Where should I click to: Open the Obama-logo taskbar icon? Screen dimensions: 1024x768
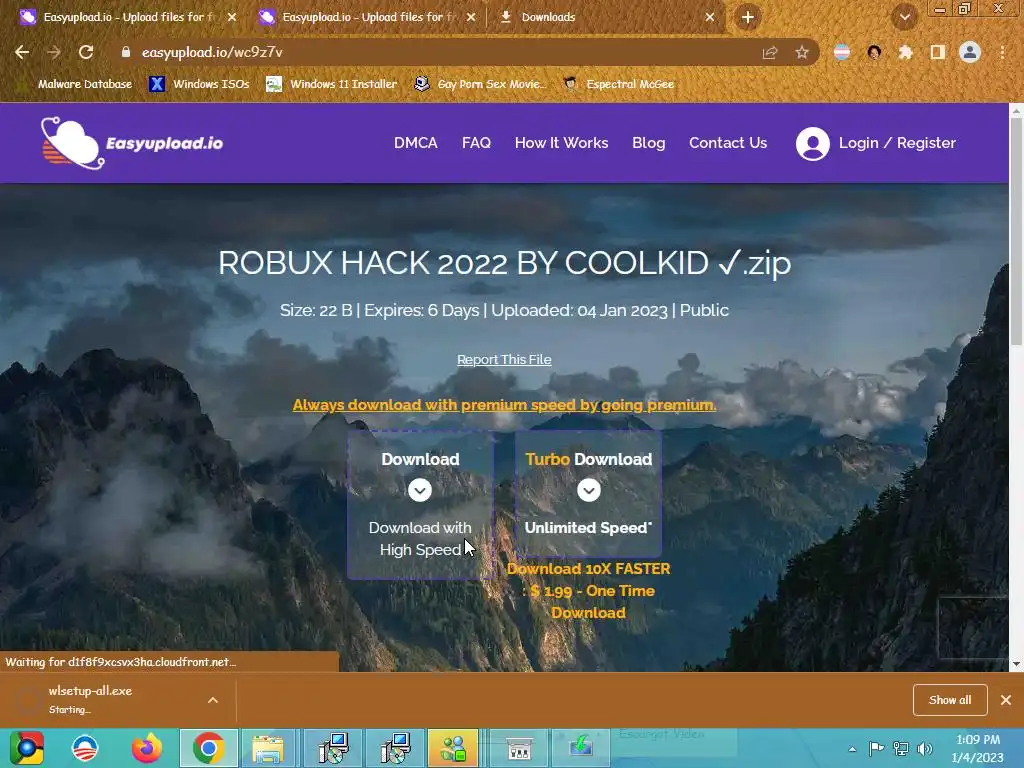(x=85, y=748)
